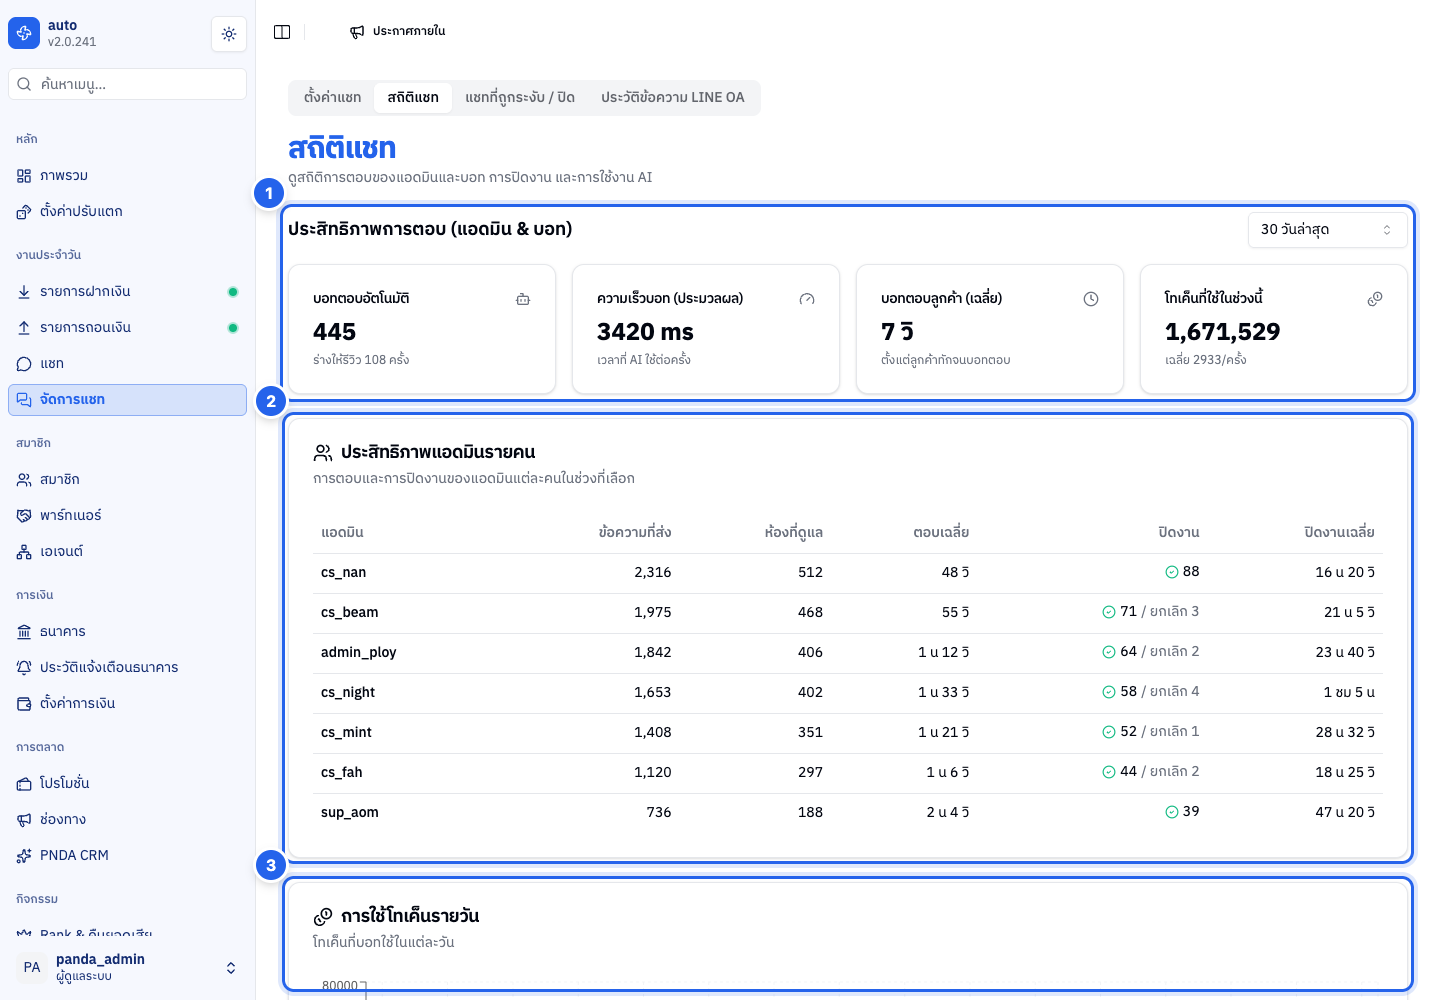1440x1000 pixels.
Task: Click the people icon beside ประสิทธิภาพแอดมินรายคน
Action: pyautogui.click(x=323, y=453)
